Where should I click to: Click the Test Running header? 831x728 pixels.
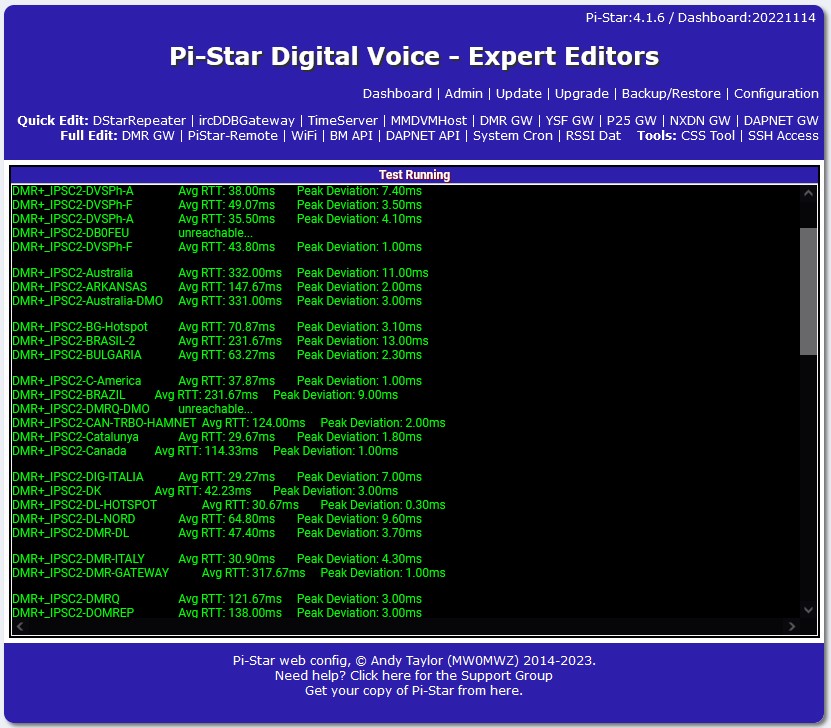click(x=414, y=175)
